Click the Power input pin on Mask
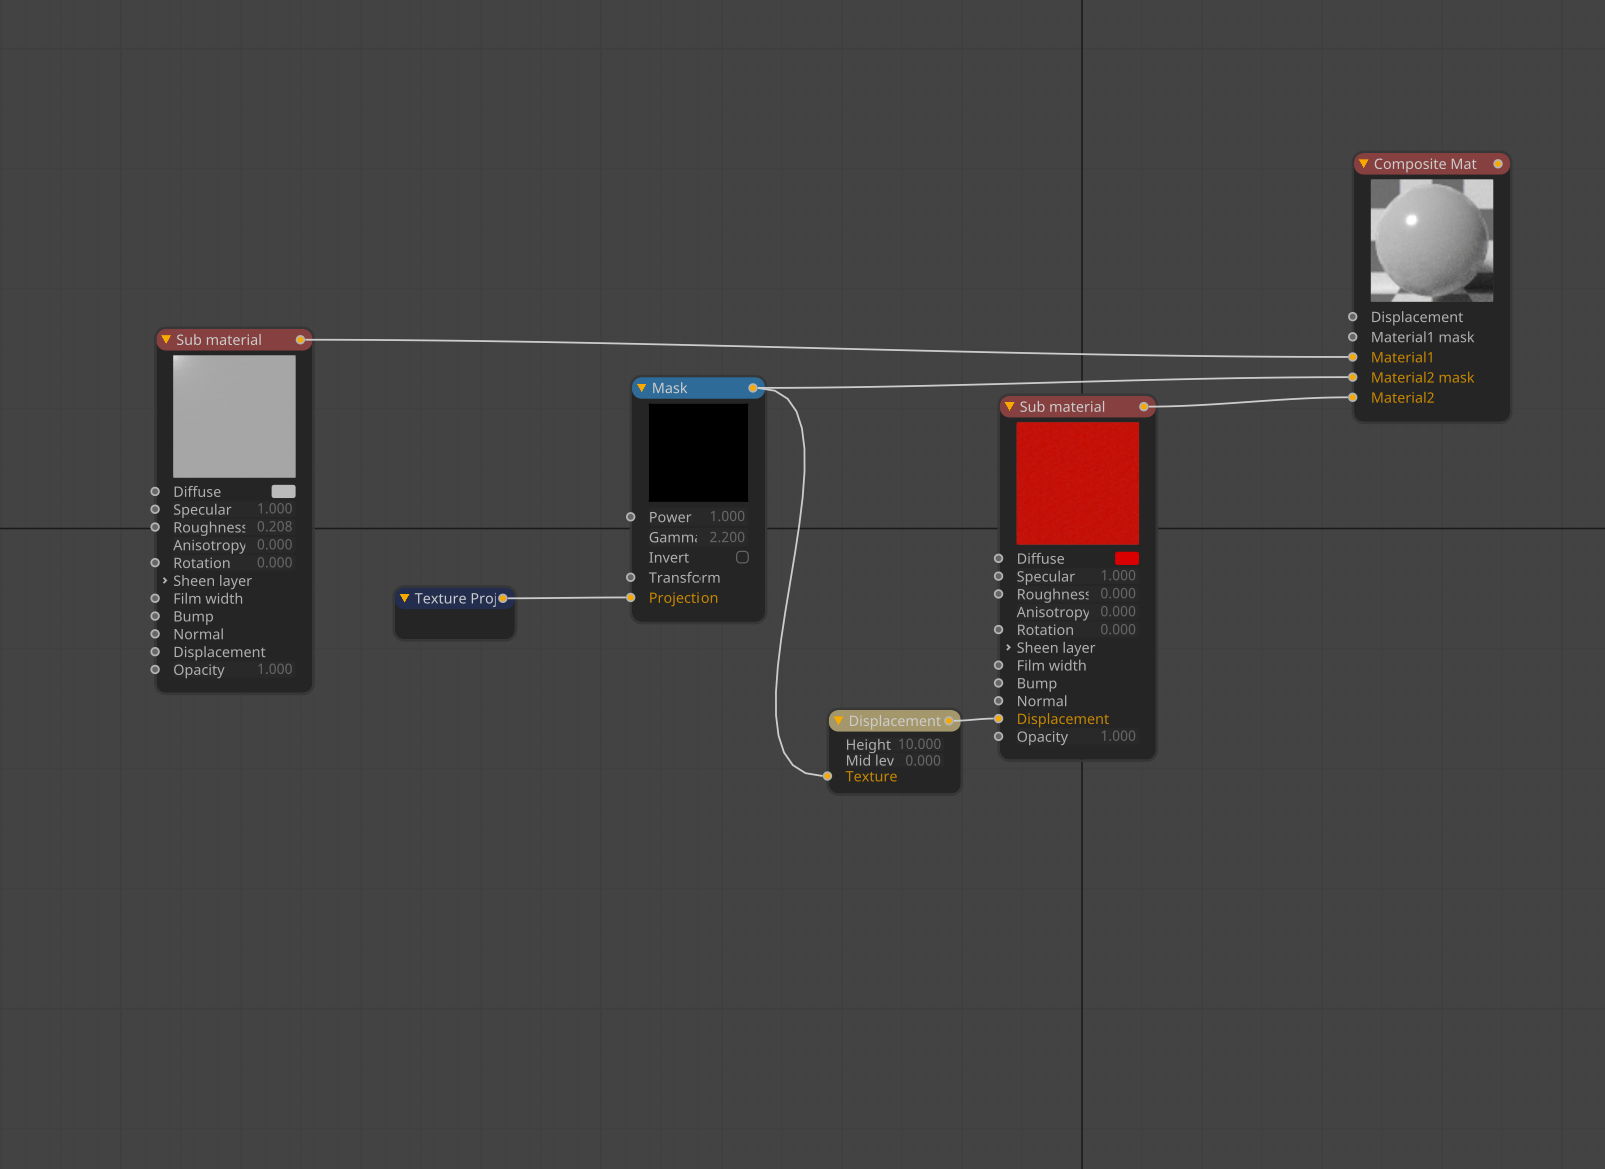The image size is (1605, 1169). (631, 517)
